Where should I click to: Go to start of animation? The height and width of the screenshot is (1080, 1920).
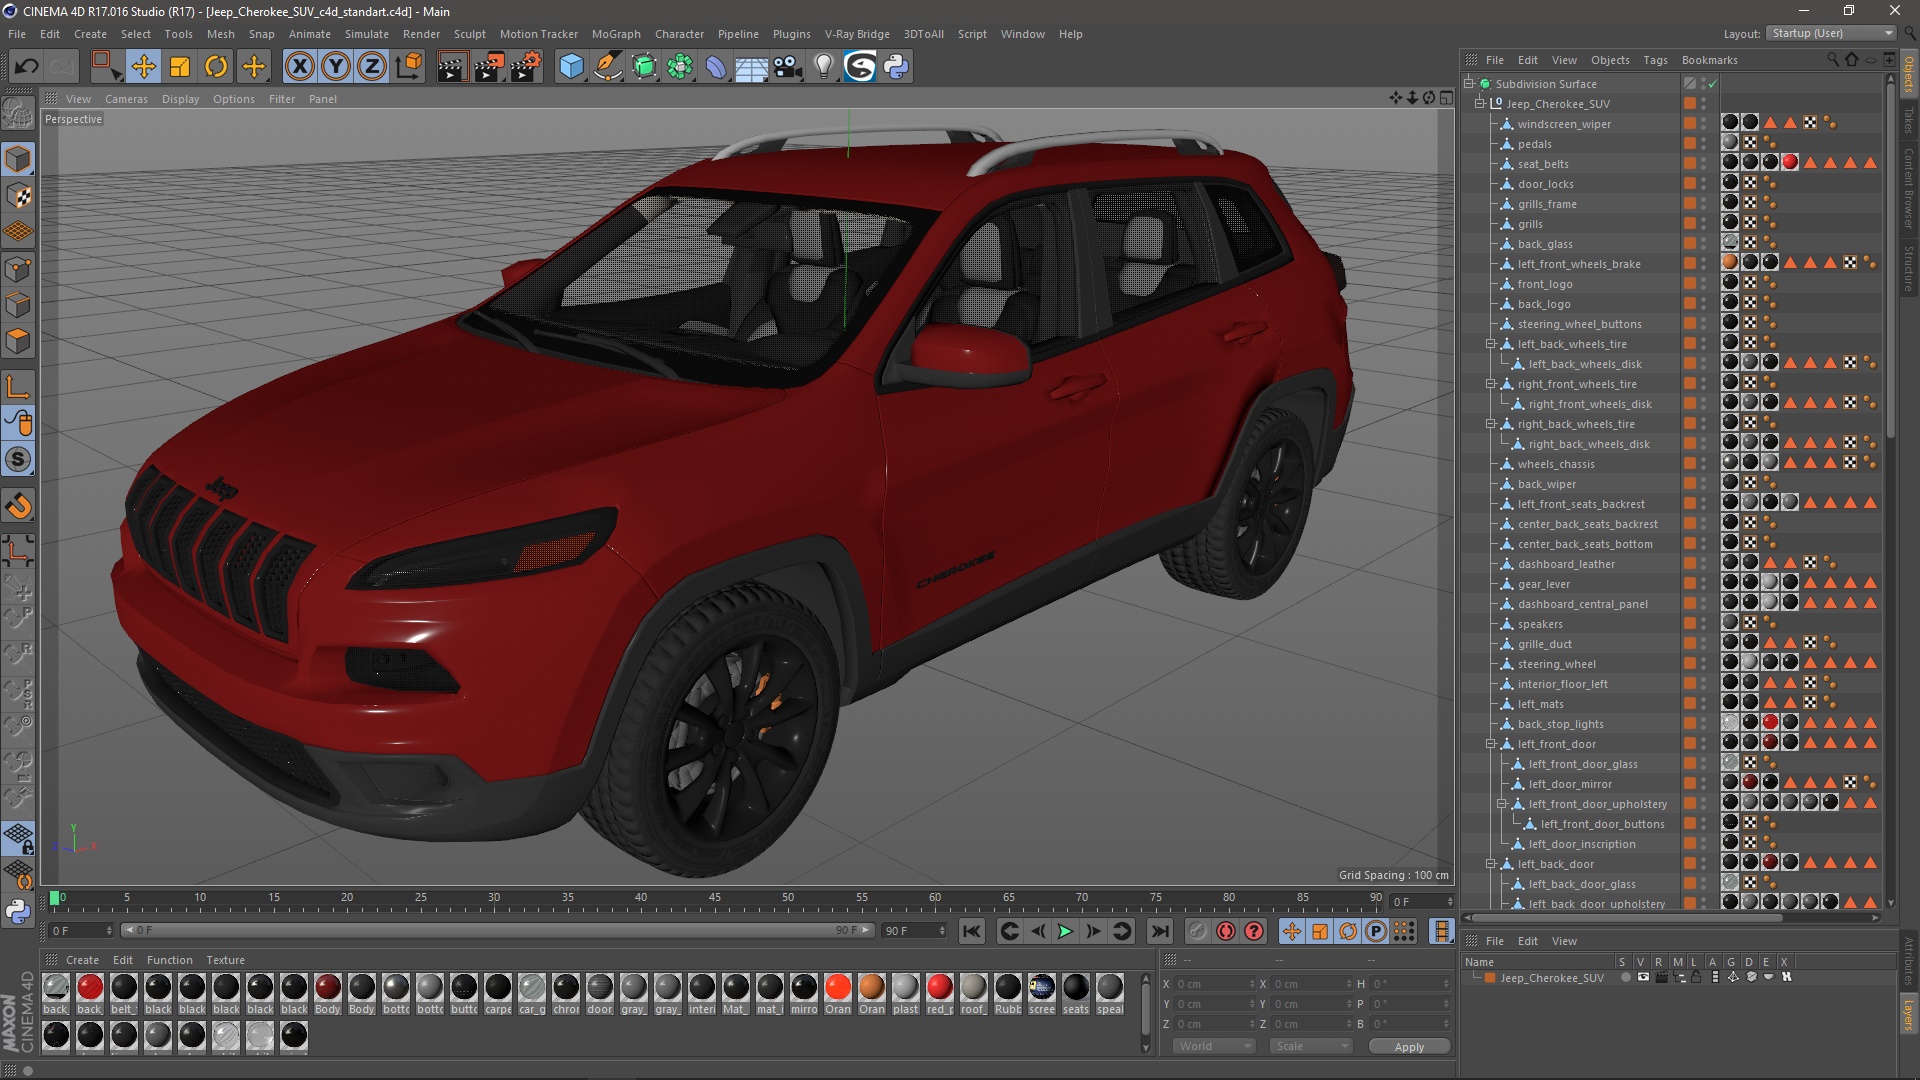972,931
